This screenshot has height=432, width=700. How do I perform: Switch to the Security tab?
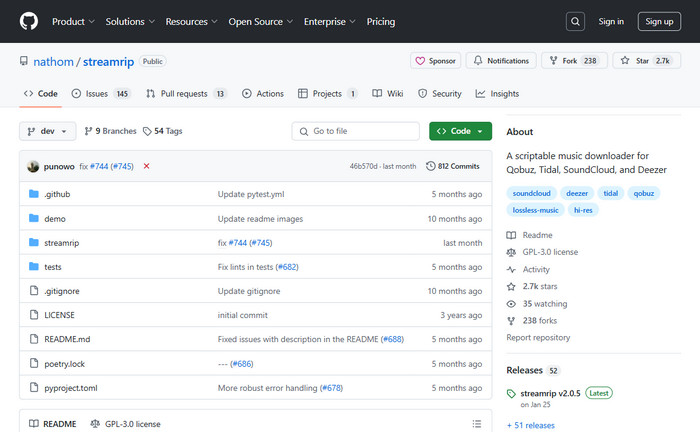click(x=440, y=94)
